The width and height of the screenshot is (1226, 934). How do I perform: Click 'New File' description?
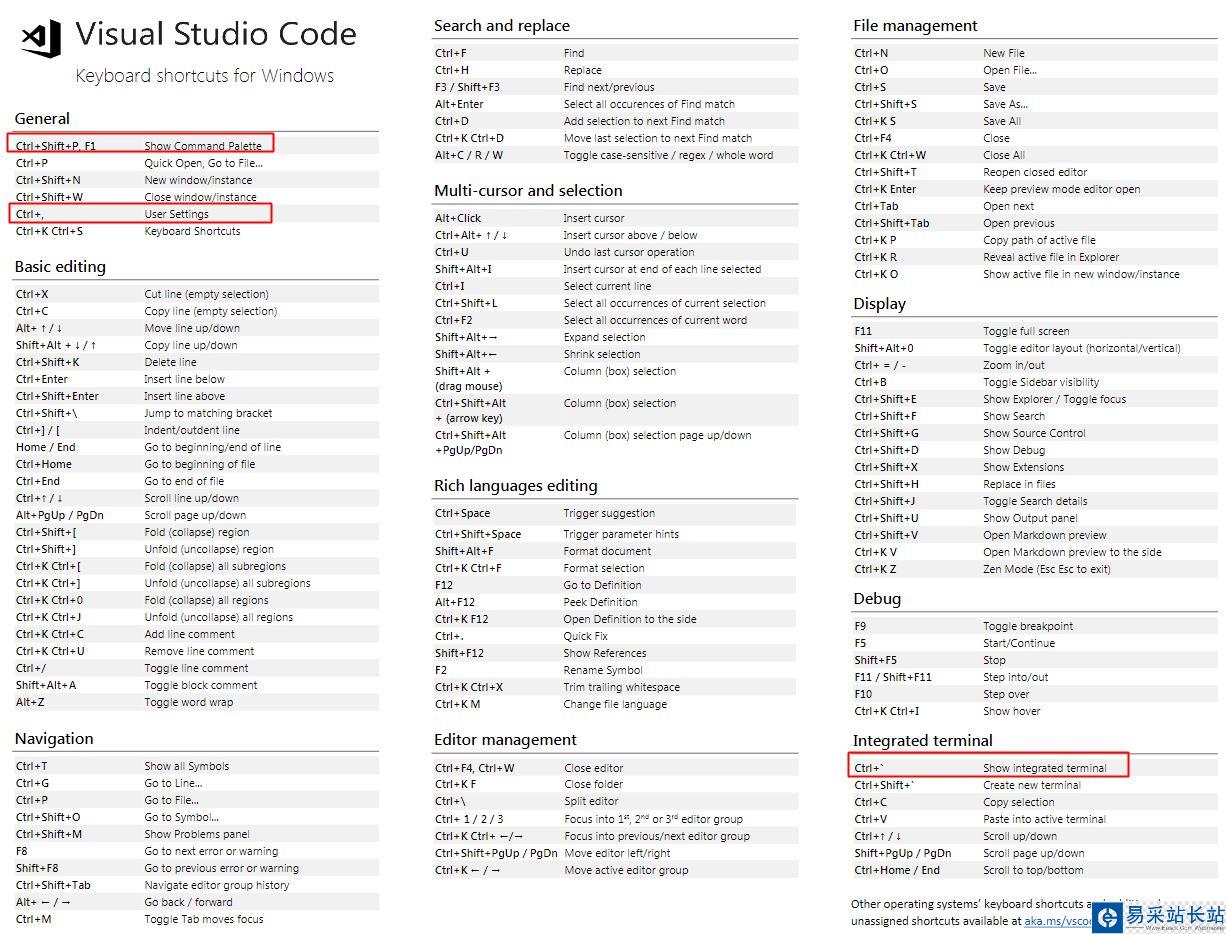(1003, 53)
